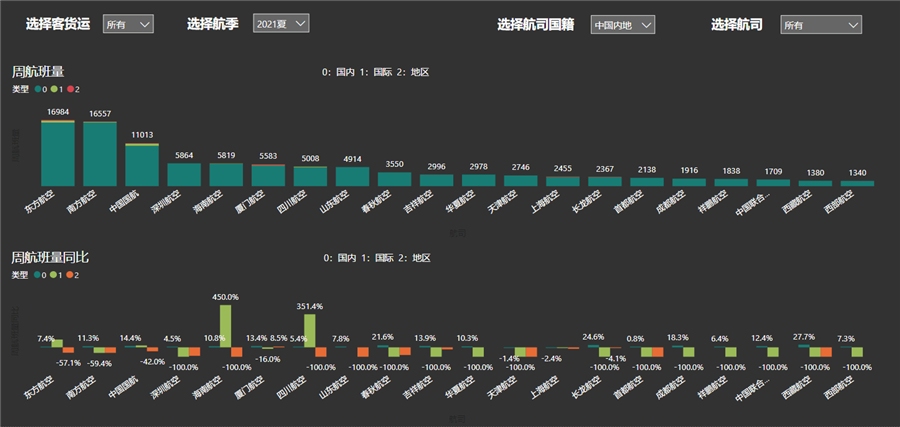Select legend dot 1 in 周航班量同比 chart
The image size is (900, 427).
coord(55,274)
